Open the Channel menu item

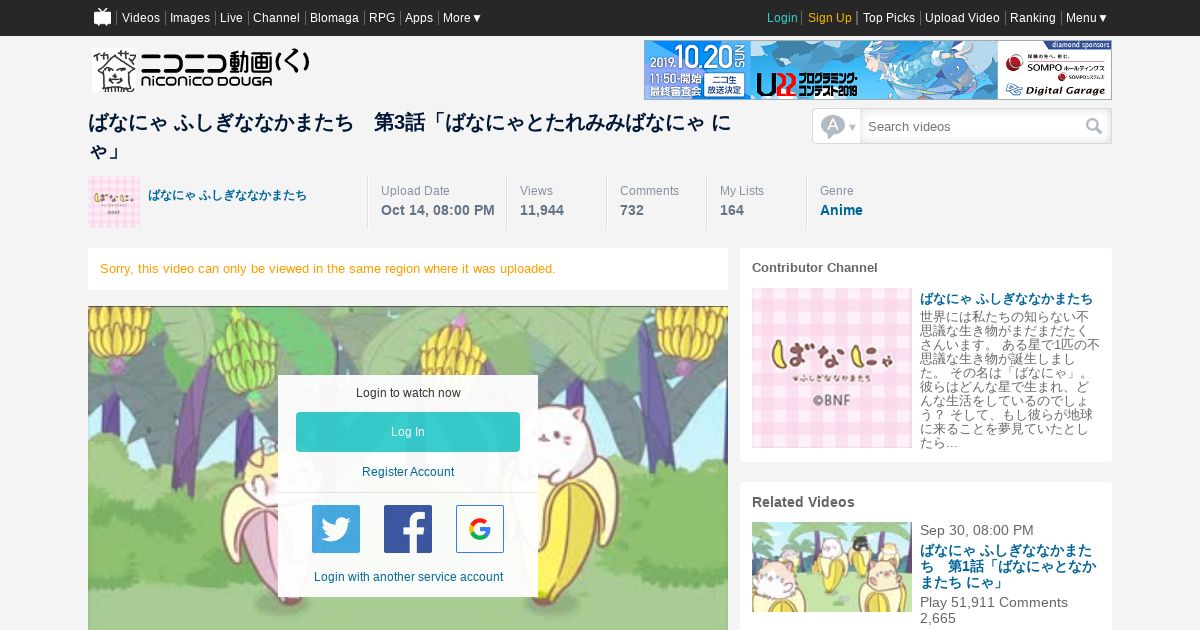point(276,18)
